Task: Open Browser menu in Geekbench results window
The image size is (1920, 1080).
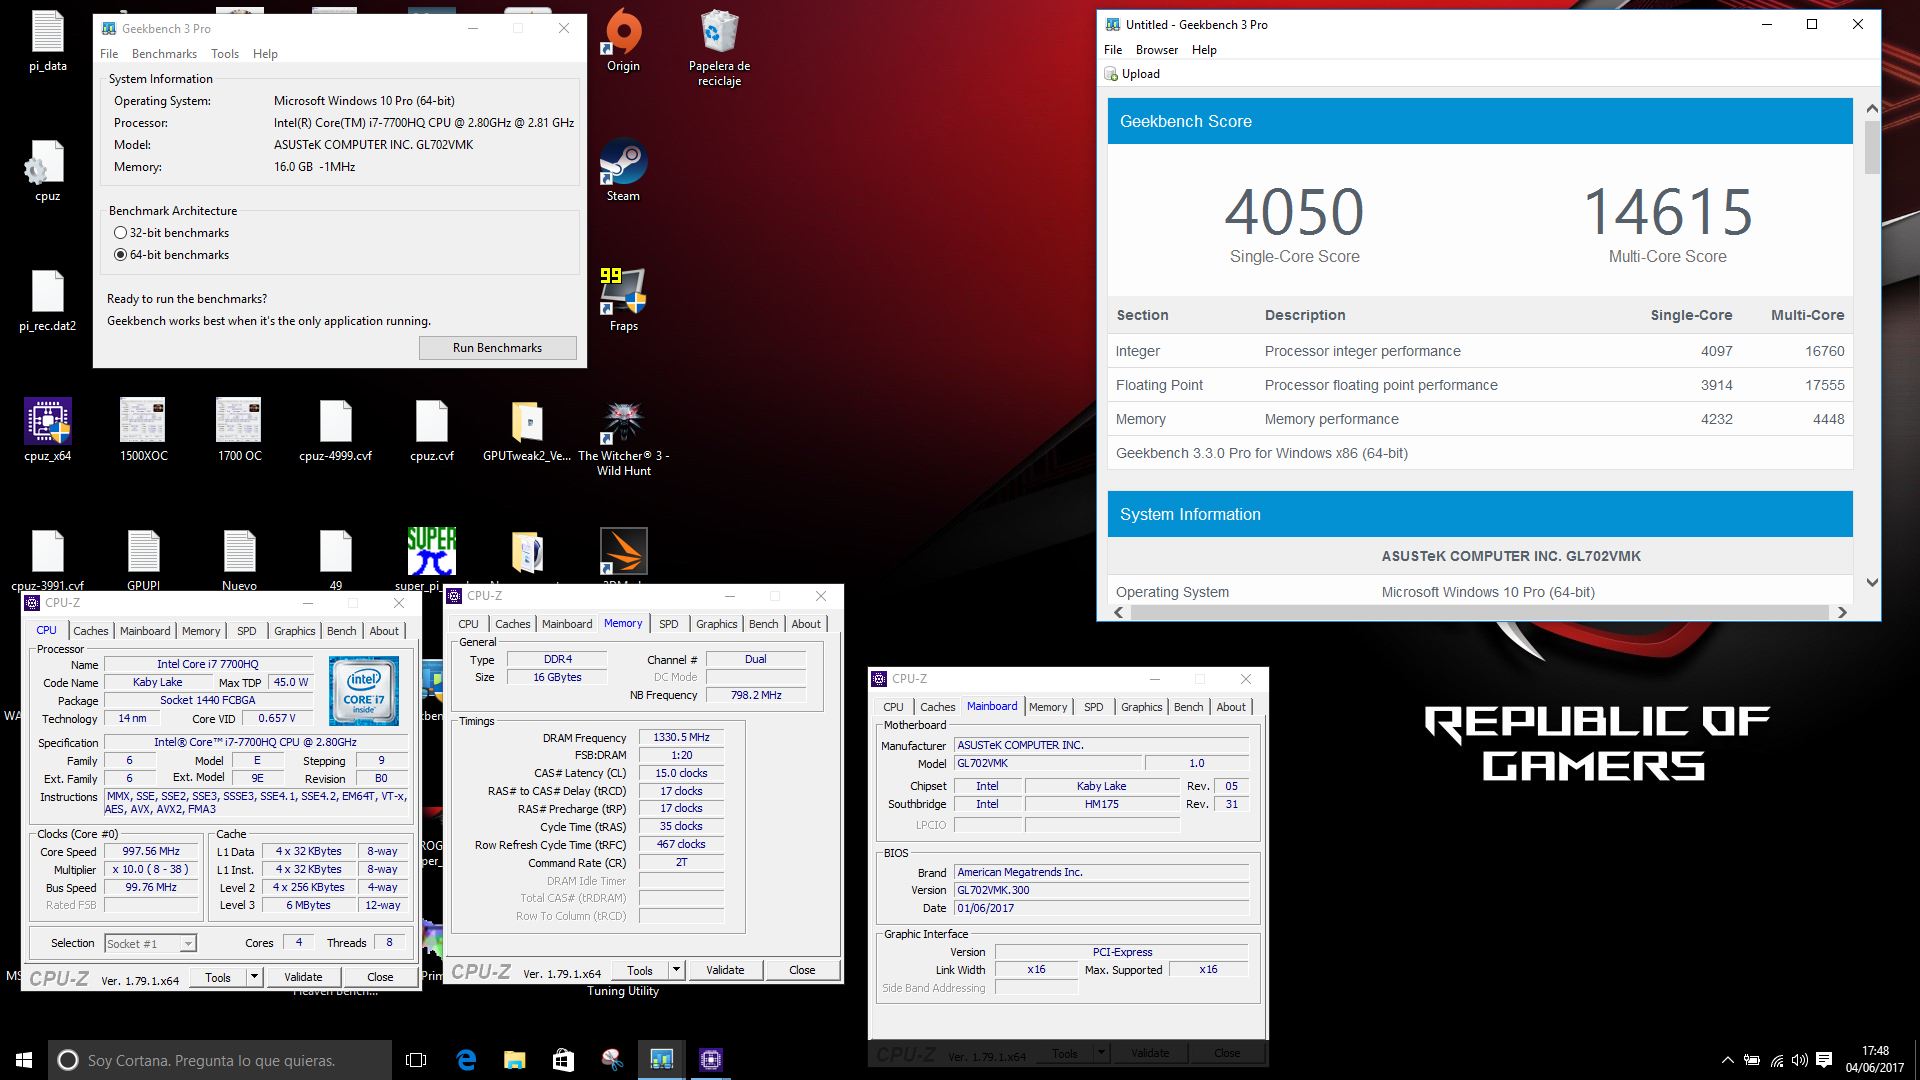Action: 1157,50
